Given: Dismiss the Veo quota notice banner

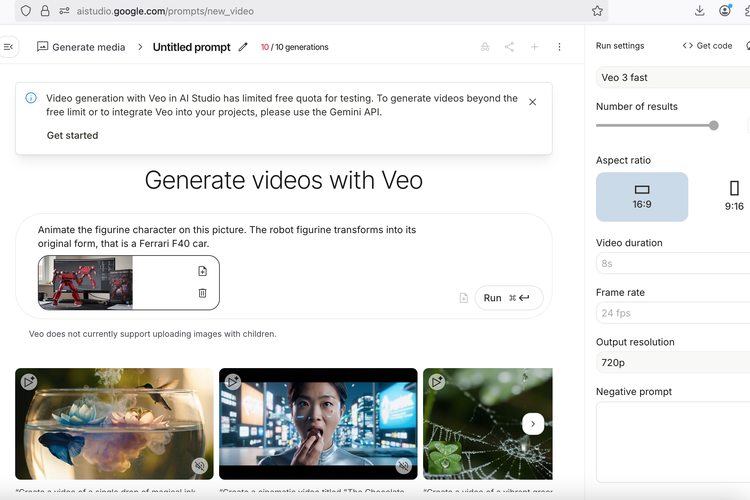Looking at the screenshot, I should coord(532,102).
